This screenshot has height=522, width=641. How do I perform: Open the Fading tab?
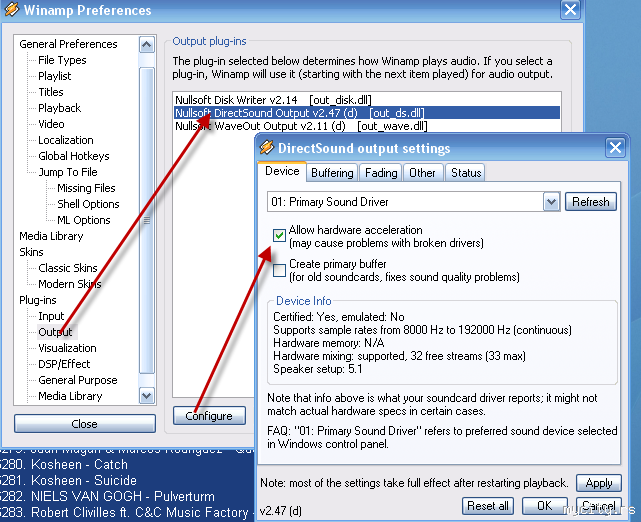pos(381,173)
